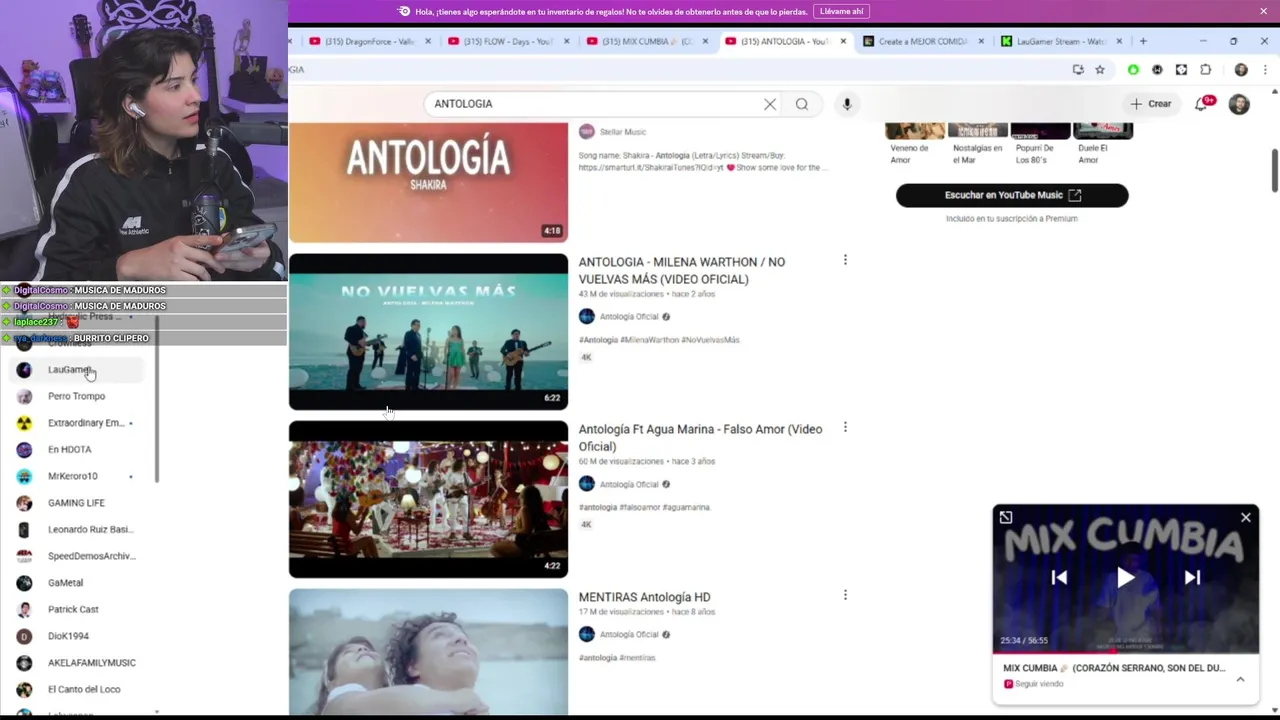Viewport: 1280px width, 720px height.
Task: Close the DragonForce tab
Action: [x=429, y=41]
